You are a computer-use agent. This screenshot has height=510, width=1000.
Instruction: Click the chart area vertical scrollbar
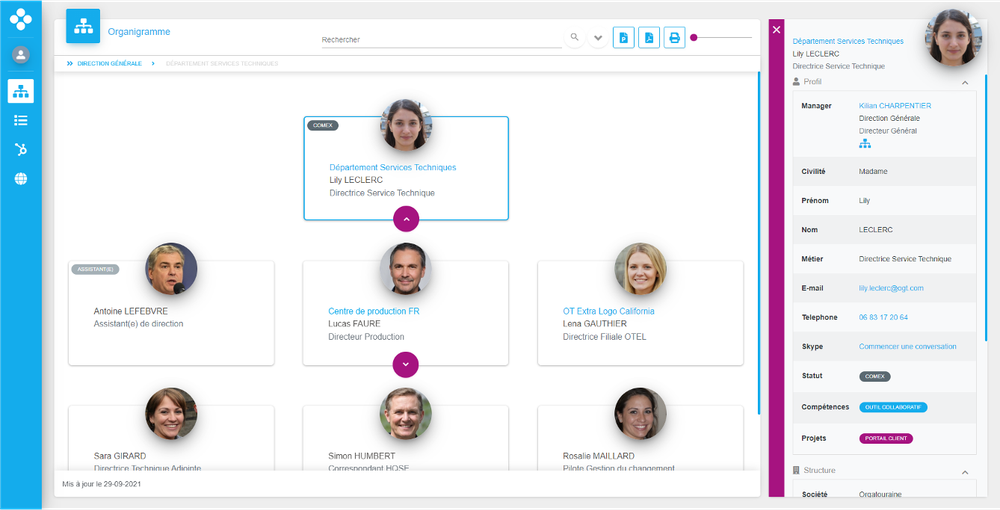758,242
